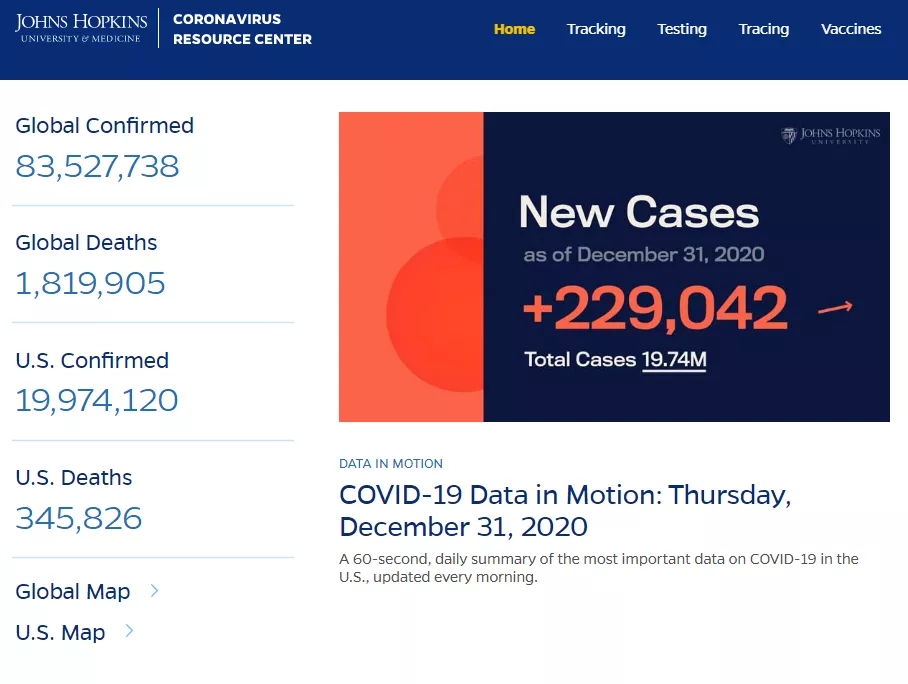
Task: Click the underlined 19.74M total cases value
Action: click(674, 359)
